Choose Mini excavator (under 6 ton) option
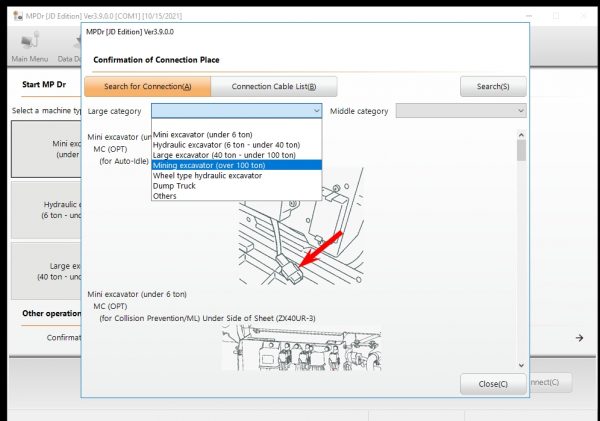The width and height of the screenshot is (600, 421). pos(236,135)
